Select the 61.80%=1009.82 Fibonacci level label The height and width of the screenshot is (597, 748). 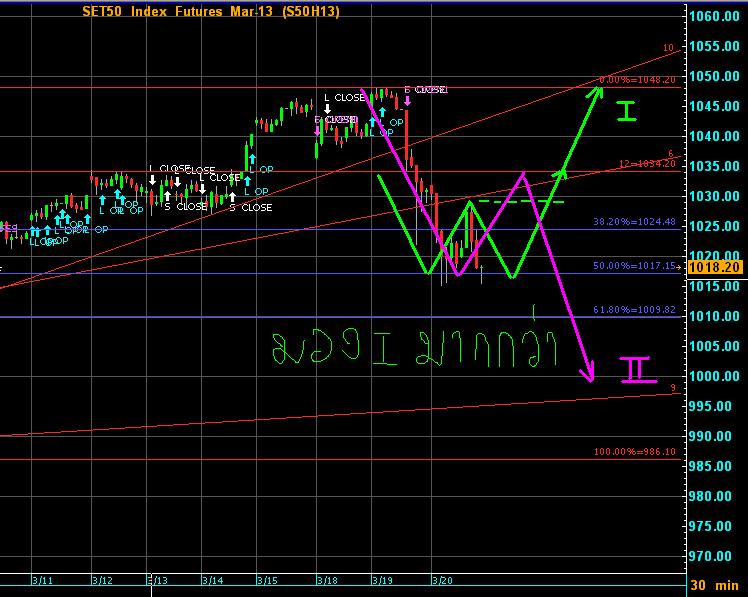[640, 311]
